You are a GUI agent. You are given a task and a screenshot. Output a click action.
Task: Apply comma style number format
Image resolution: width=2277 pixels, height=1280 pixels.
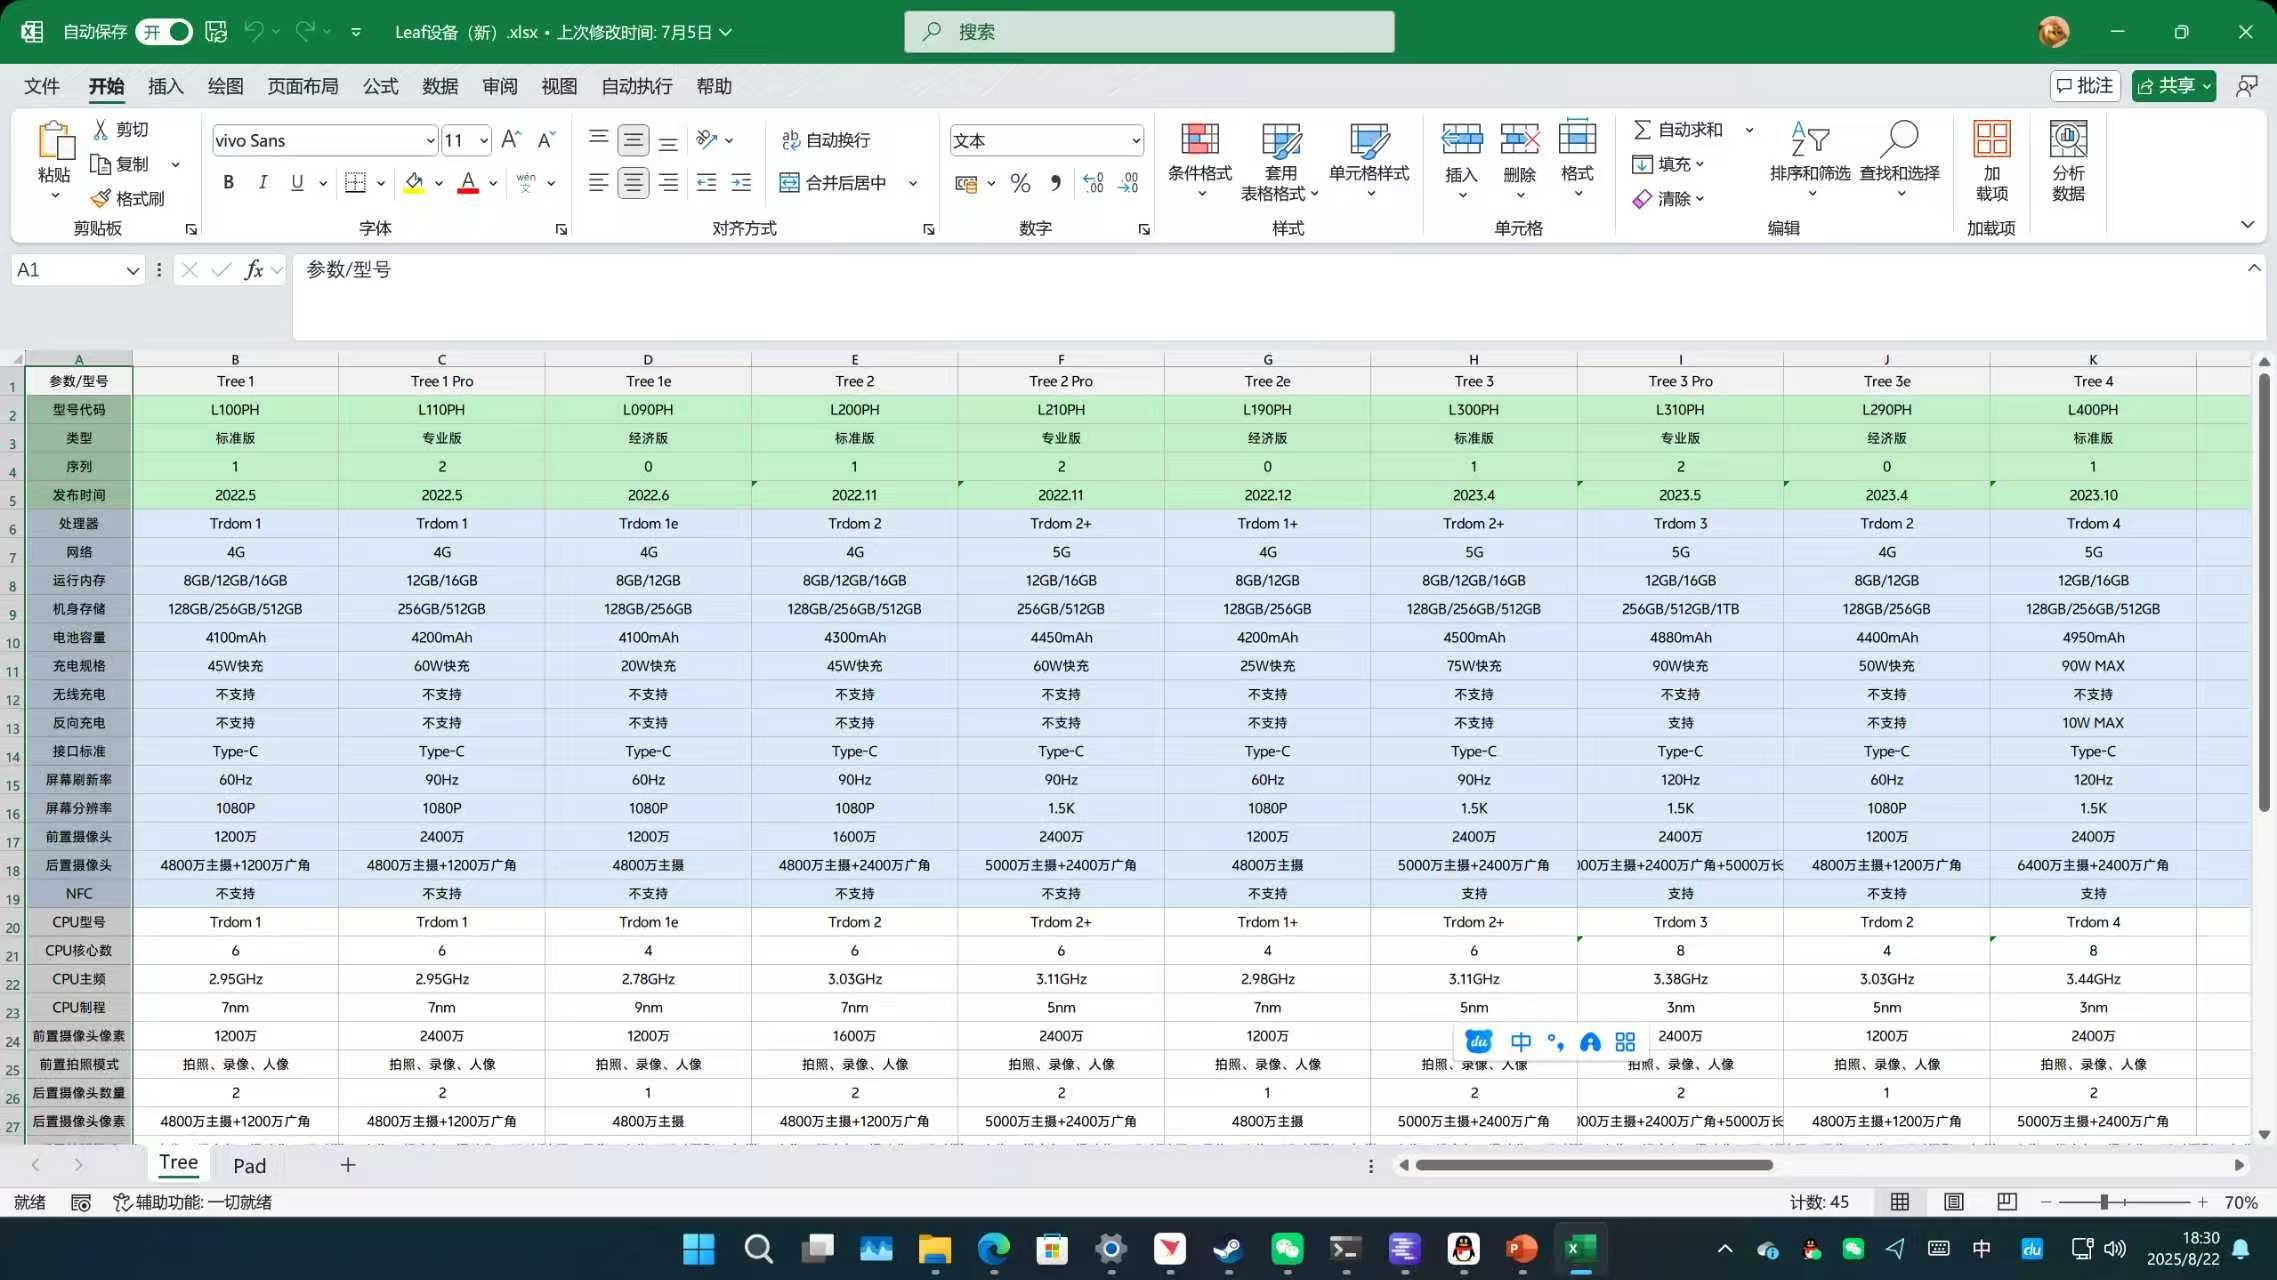tap(1056, 183)
